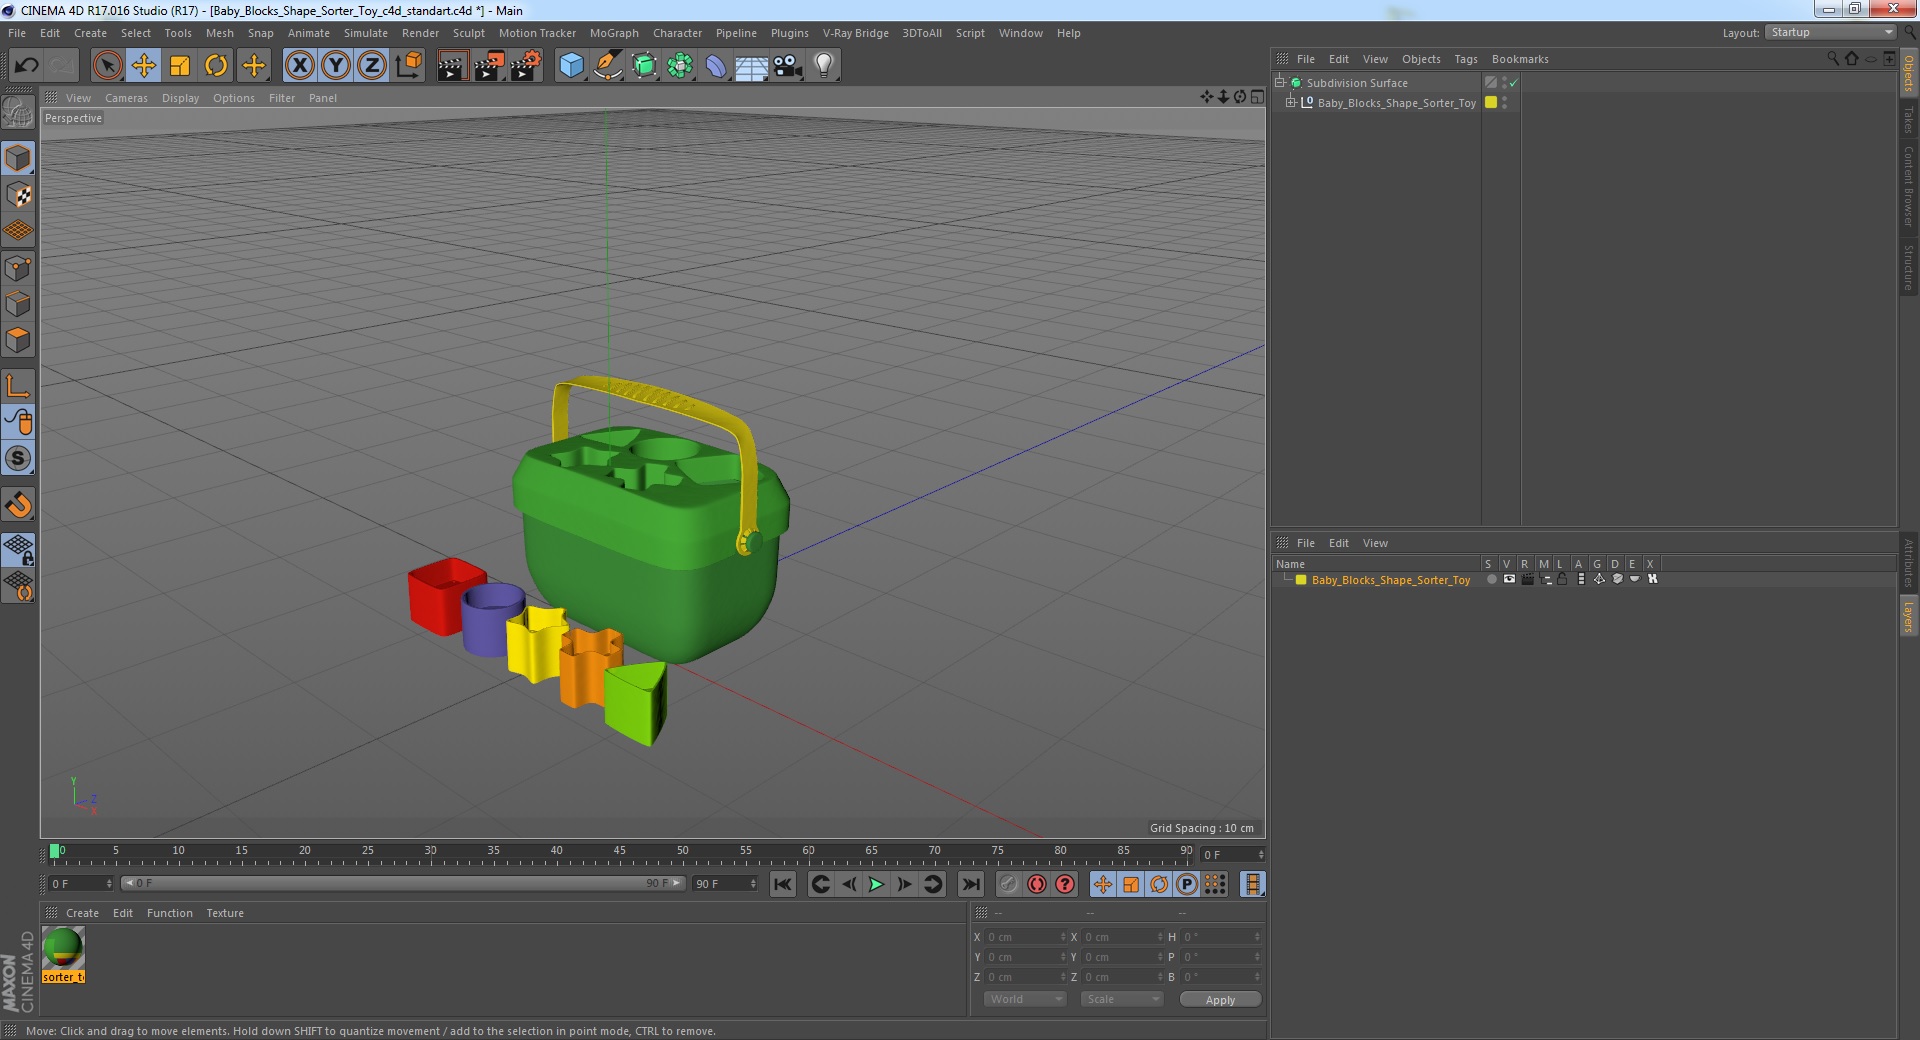Click the Apply button
The height and width of the screenshot is (1040, 1920).
(1220, 999)
